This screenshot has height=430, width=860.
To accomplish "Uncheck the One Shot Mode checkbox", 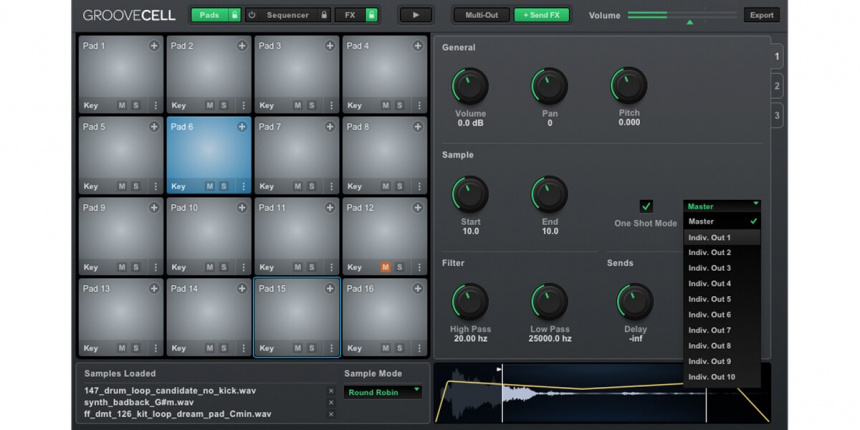I will pos(646,206).
